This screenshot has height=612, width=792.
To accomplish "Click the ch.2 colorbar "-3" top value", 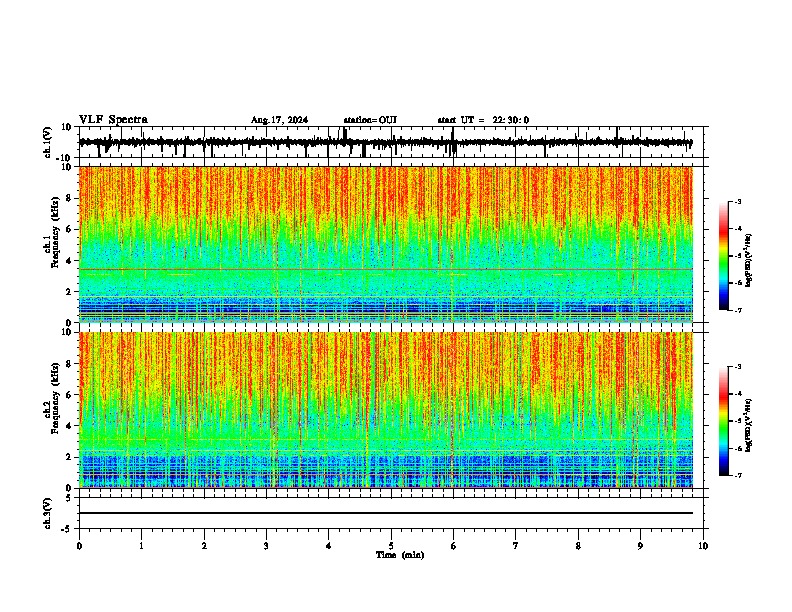I will point(738,367).
